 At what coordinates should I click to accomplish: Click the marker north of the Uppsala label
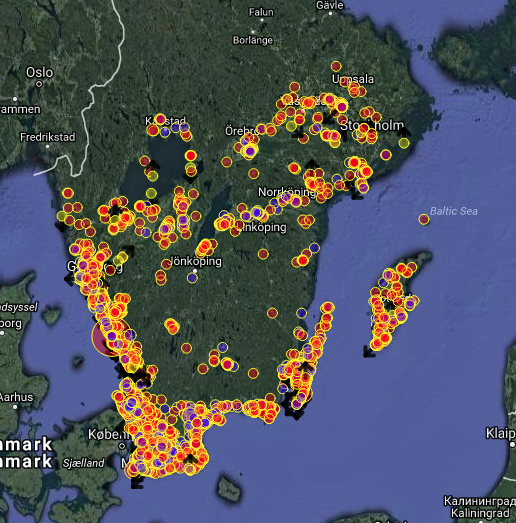[x=336, y=66]
